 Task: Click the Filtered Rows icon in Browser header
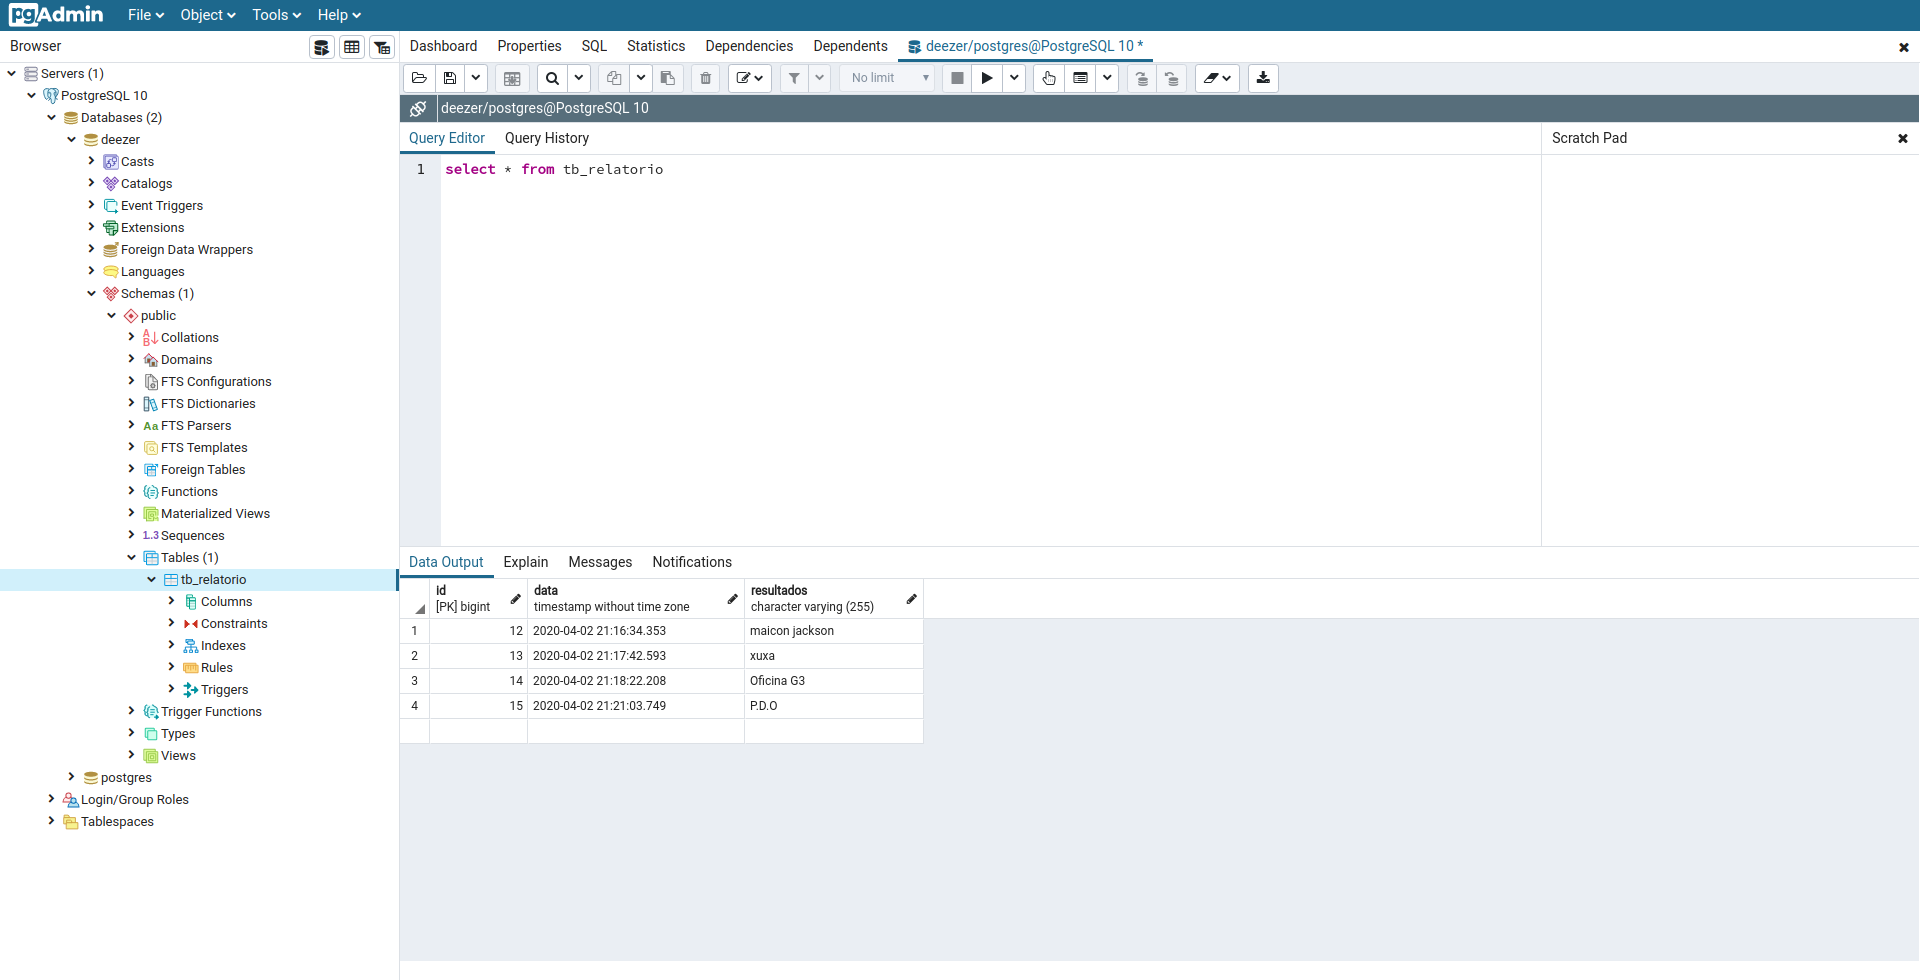pos(382,47)
